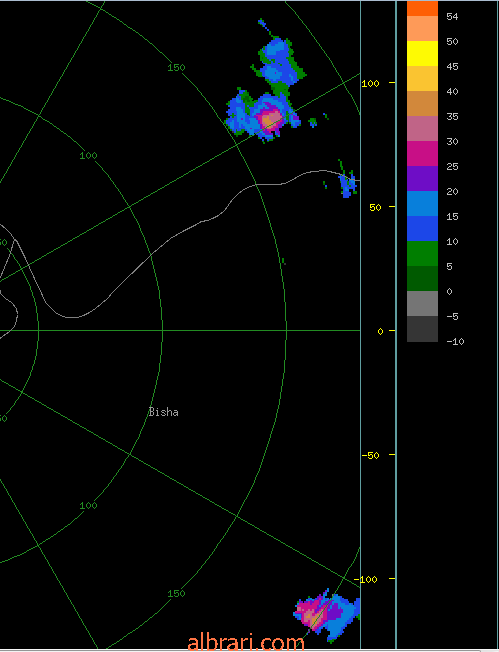Click the pink core of northern storm cell
The width and height of the screenshot is (499, 652).
point(269,120)
